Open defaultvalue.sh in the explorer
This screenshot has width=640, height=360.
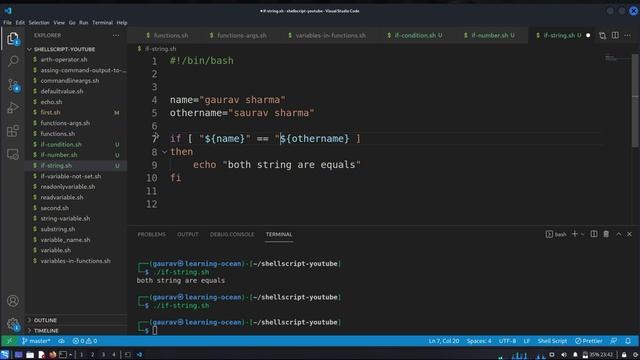tap(62, 91)
